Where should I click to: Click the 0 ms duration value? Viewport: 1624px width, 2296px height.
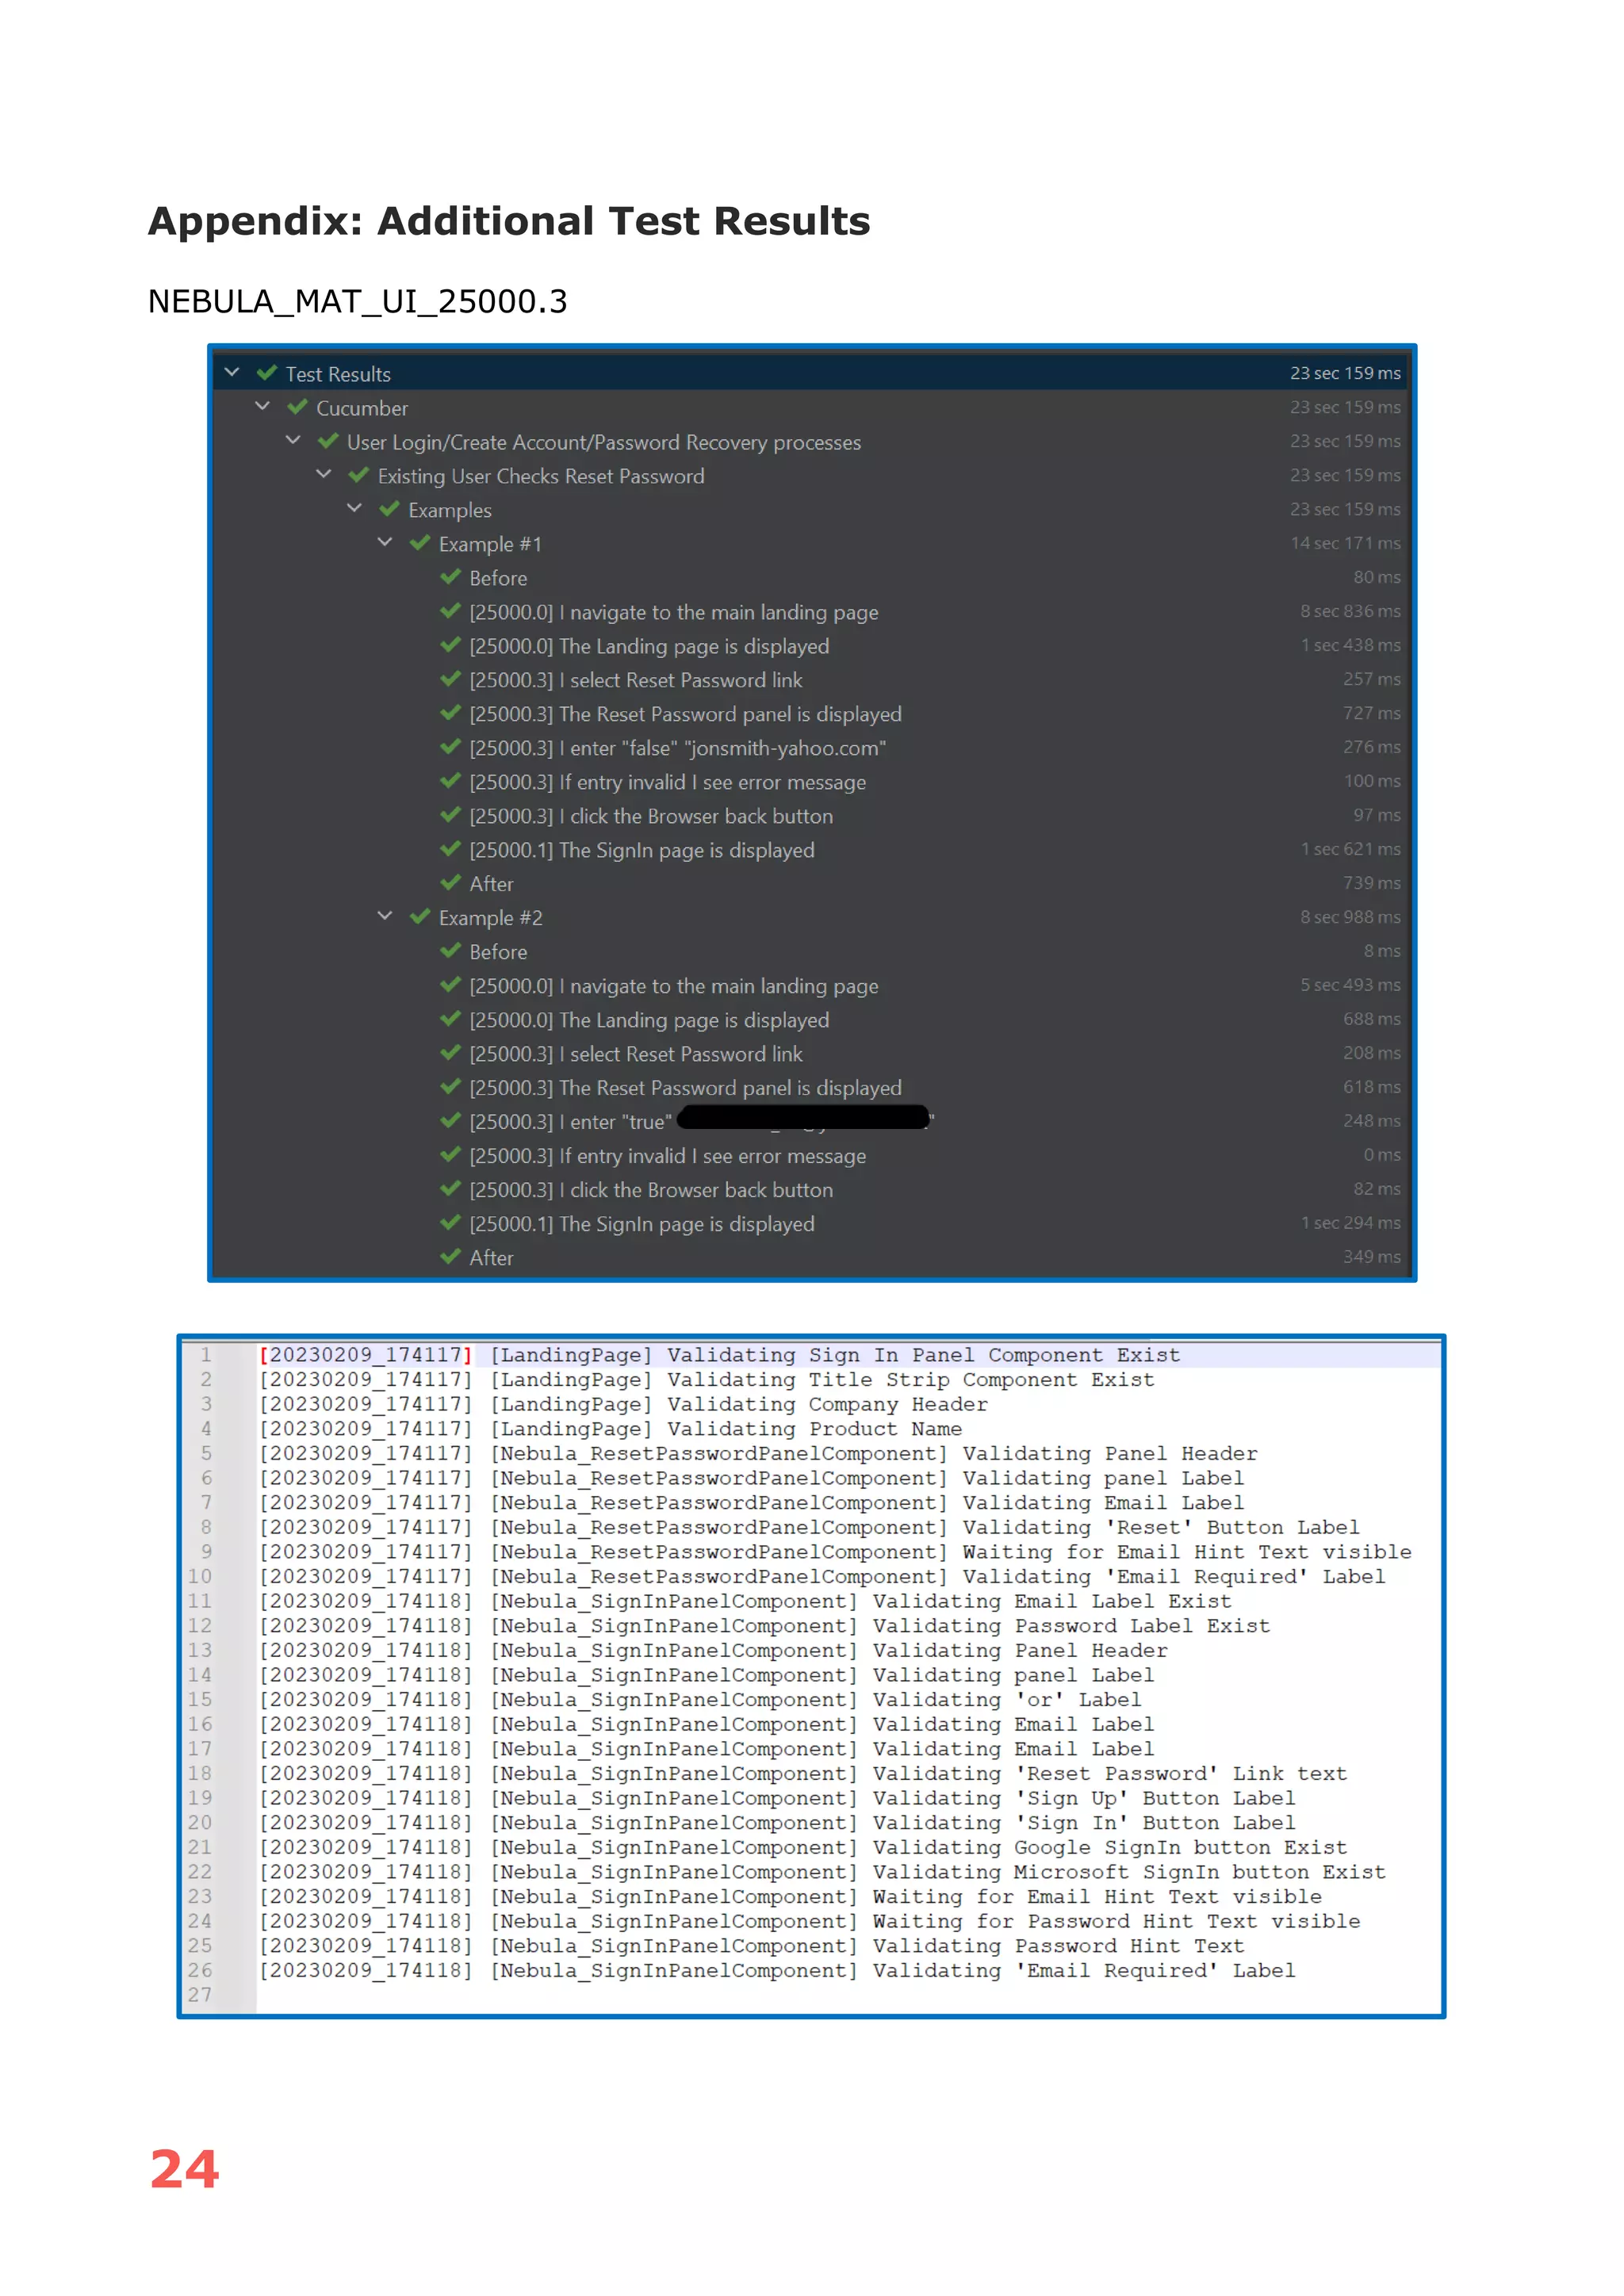tap(1381, 1155)
